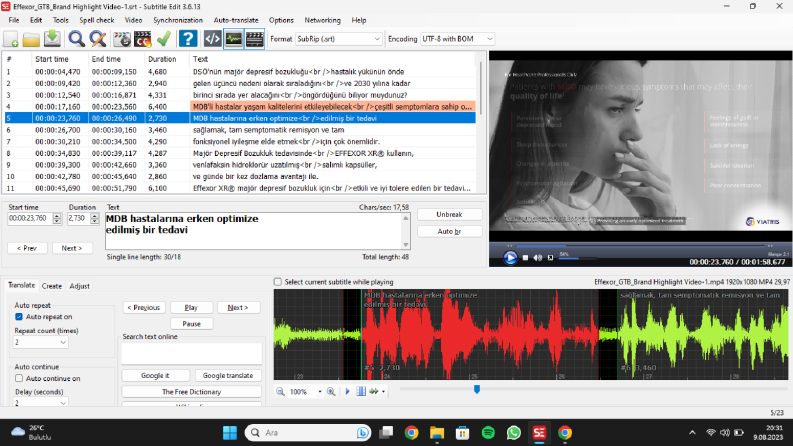Open the Auto-translate menu

point(236,20)
